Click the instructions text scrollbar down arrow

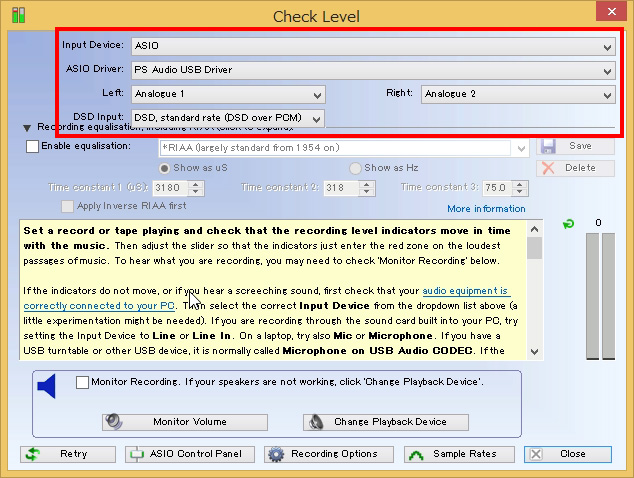pos(534,351)
